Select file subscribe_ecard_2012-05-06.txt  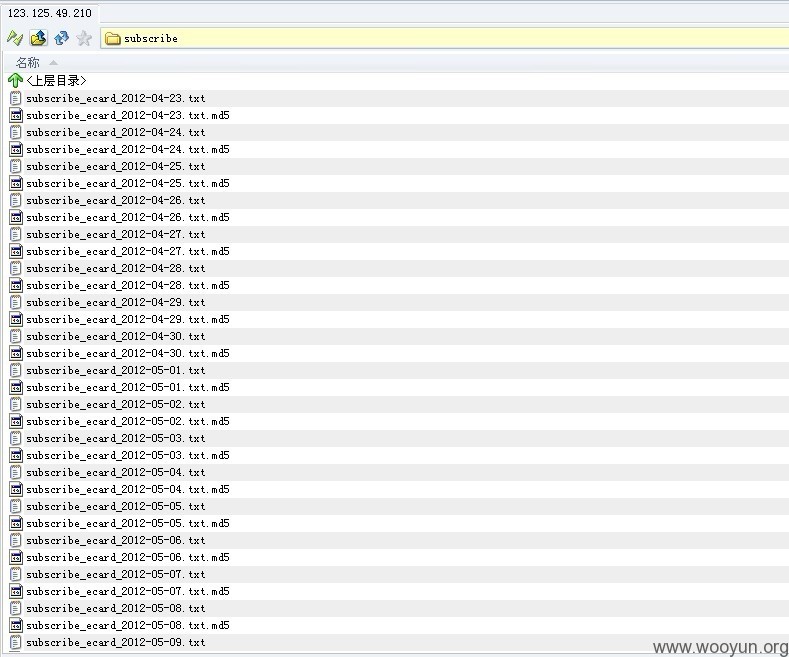click(116, 541)
